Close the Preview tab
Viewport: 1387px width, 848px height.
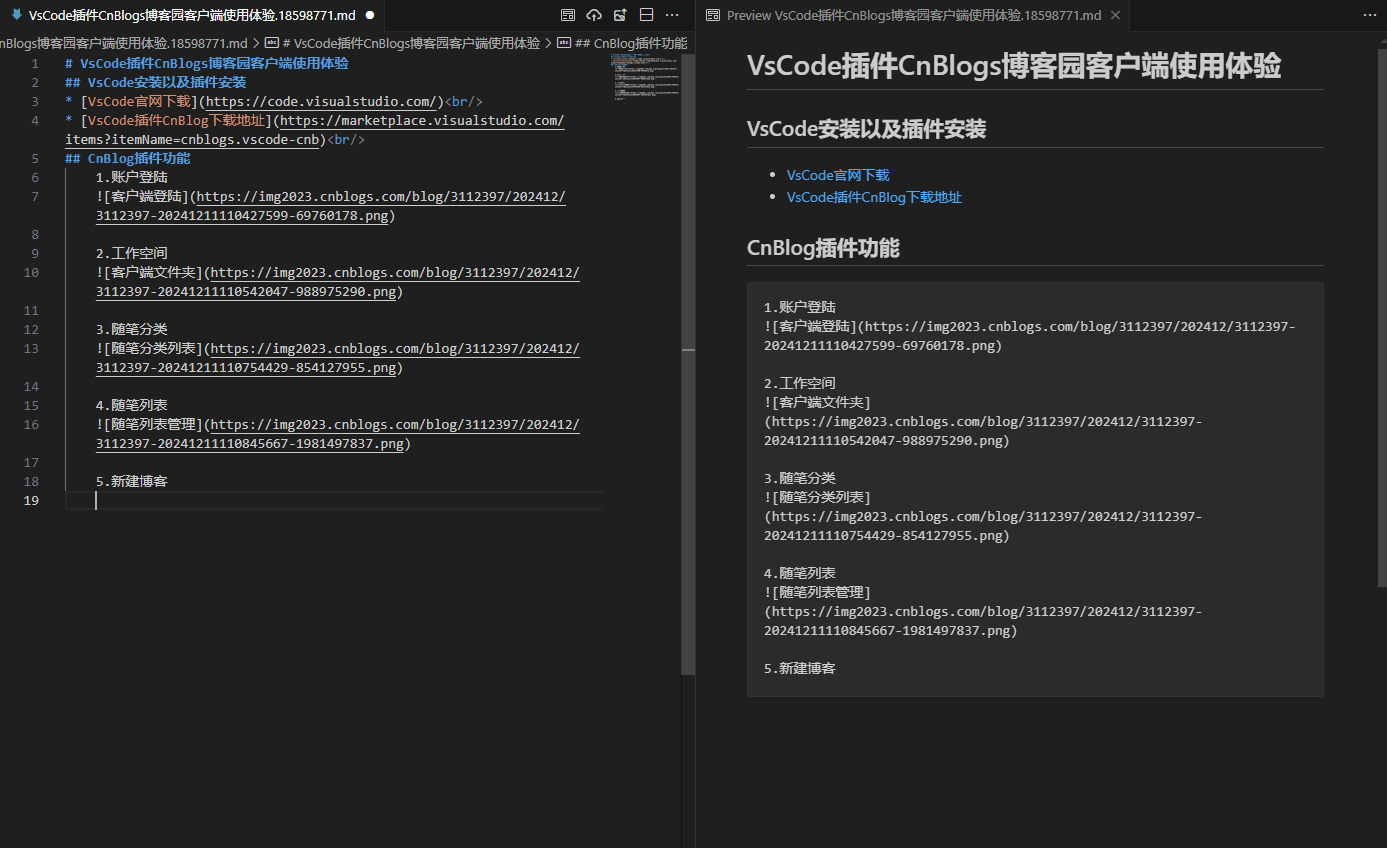[x=1115, y=15]
